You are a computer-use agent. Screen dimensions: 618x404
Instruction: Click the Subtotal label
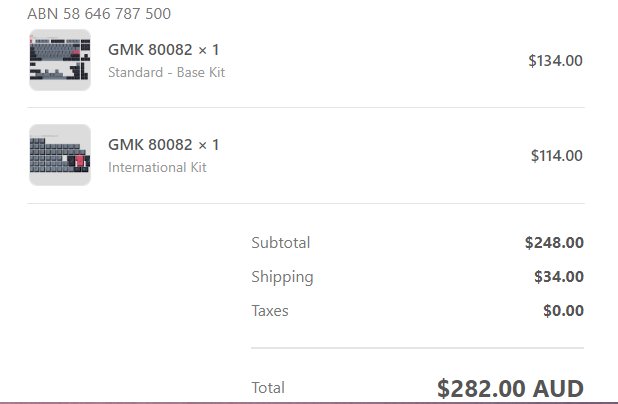pyautogui.click(x=281, y=243)
